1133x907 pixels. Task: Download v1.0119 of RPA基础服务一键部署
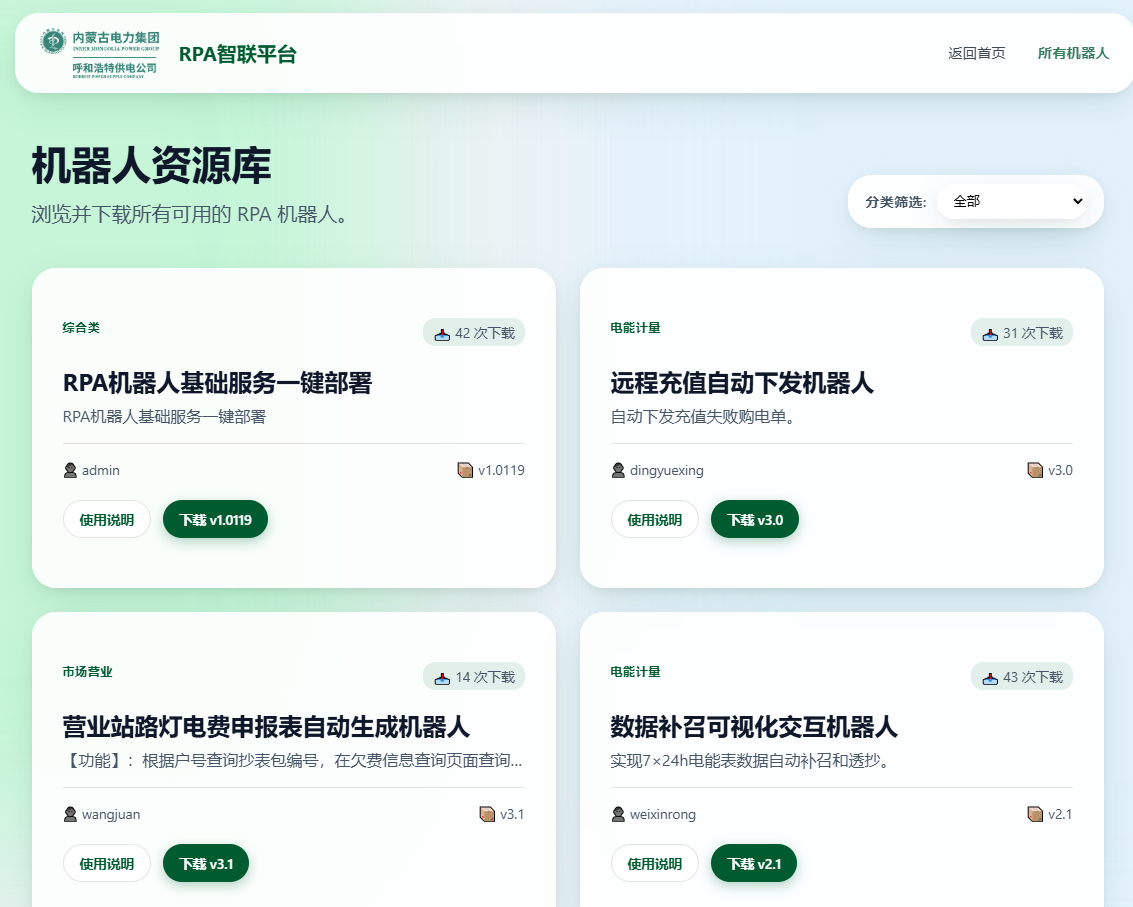(215, 520)
